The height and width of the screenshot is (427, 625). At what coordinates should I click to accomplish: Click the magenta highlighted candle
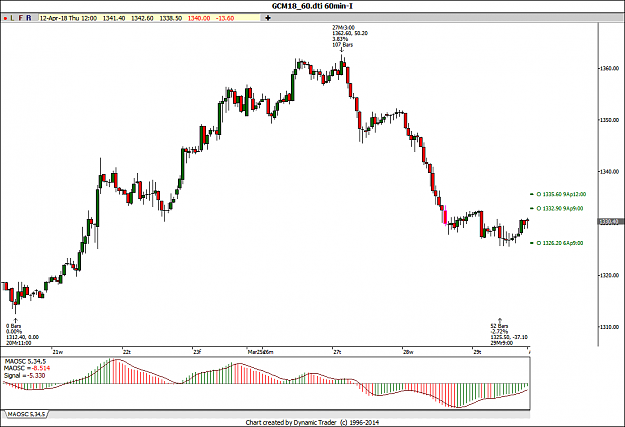click(445, 216)
